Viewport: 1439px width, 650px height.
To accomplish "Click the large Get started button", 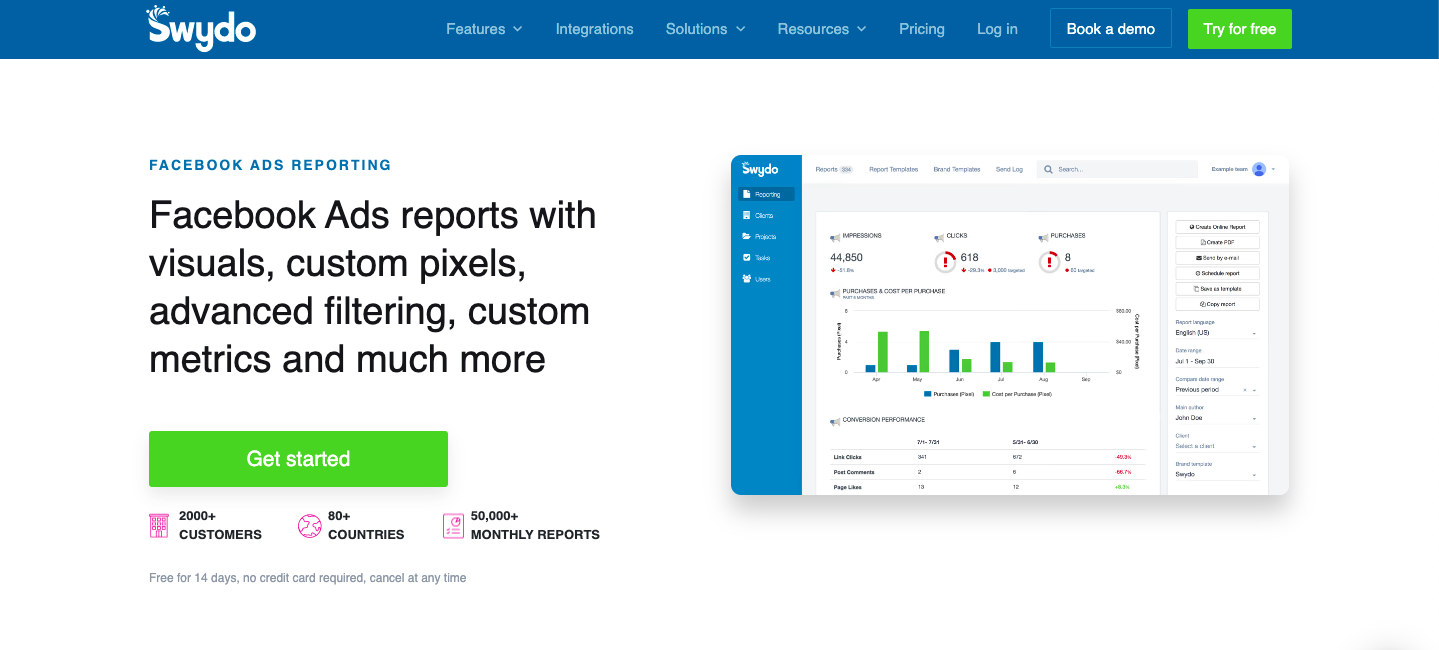I will pos(298,459).
